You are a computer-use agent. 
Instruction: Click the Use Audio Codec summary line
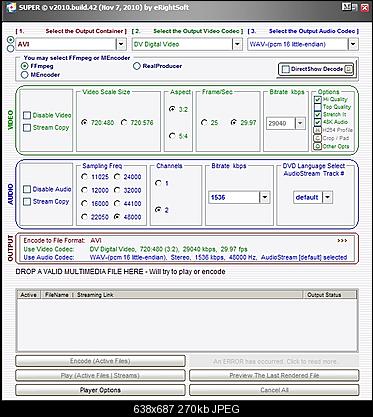click(185, 257)
